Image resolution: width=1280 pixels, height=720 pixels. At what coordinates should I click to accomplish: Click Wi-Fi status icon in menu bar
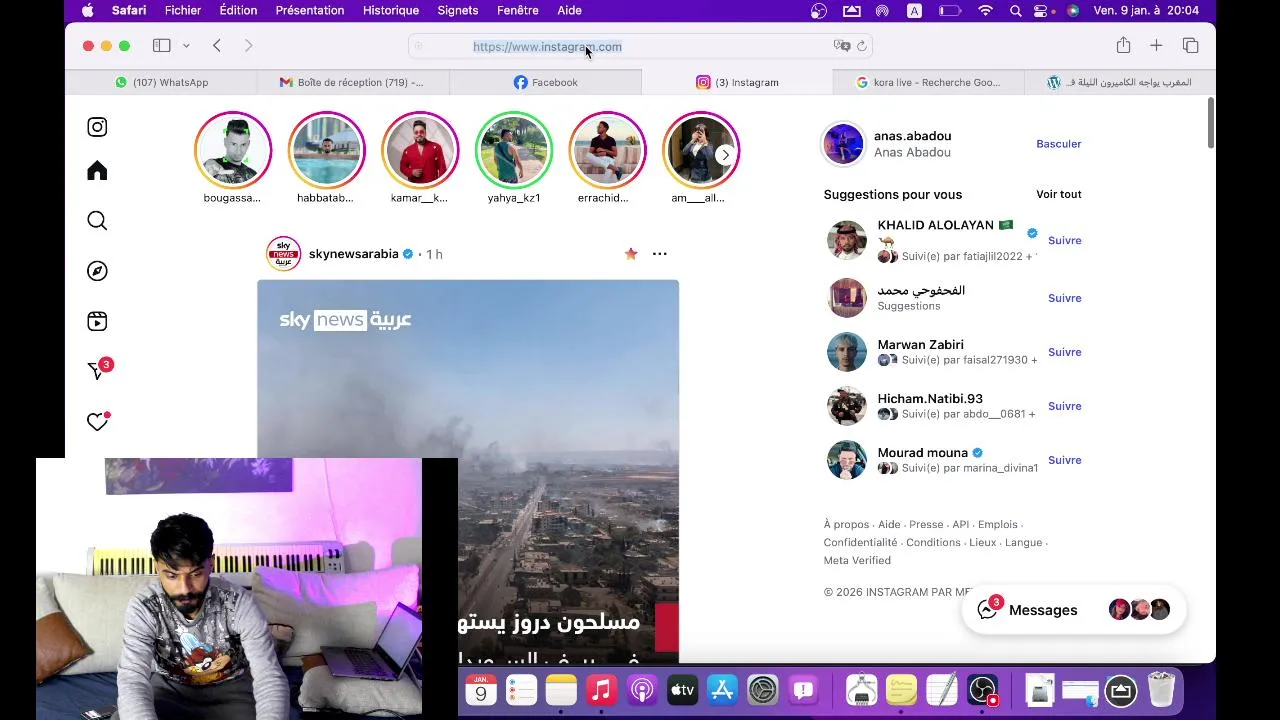(985, 10)
